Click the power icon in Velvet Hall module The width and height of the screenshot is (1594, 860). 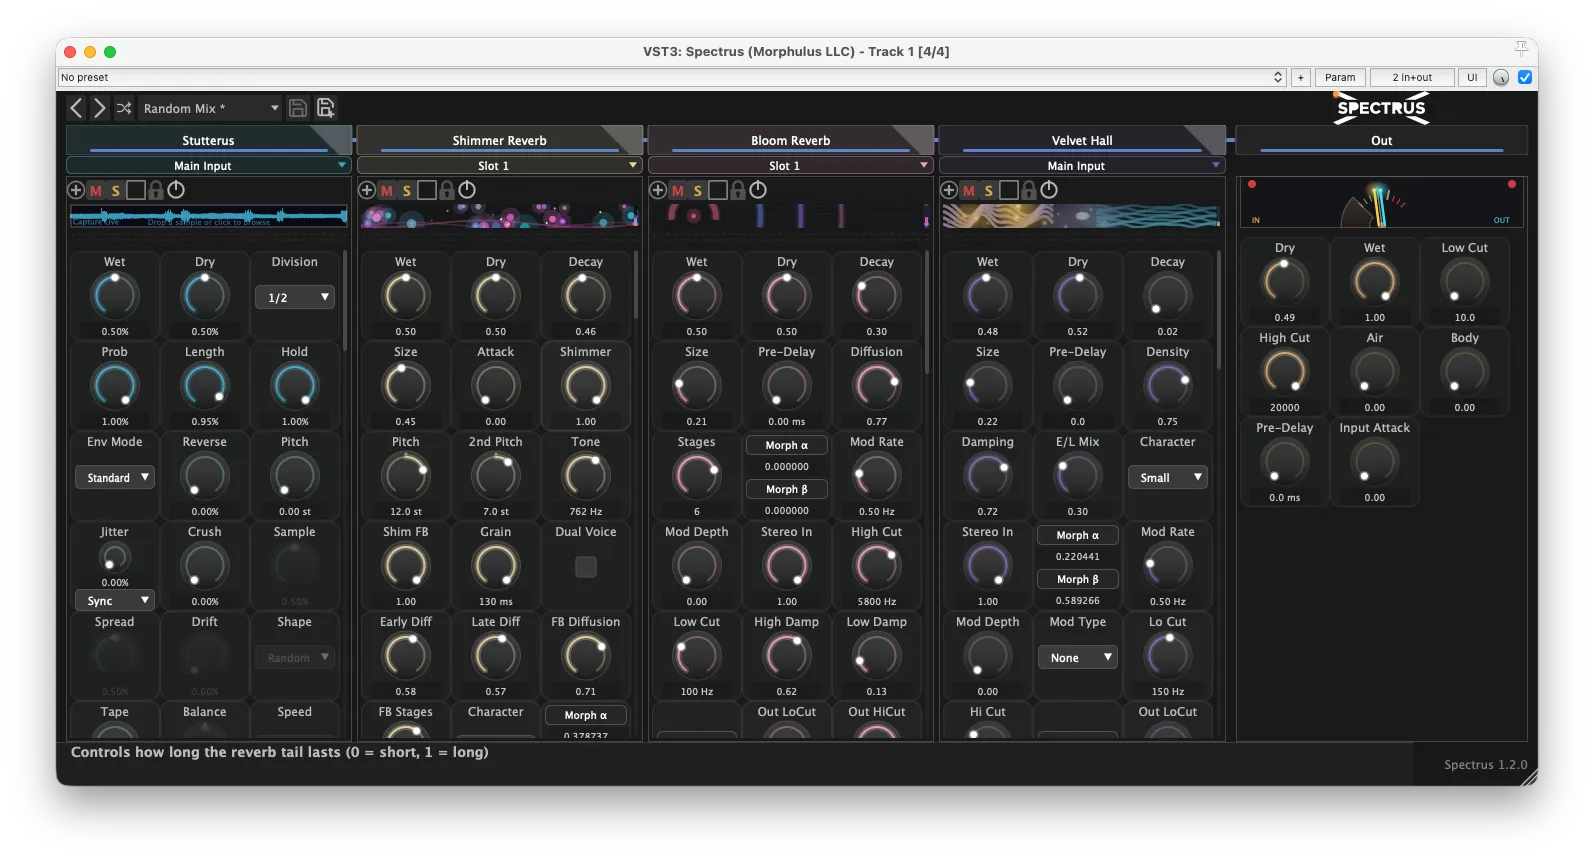(1049, 190)
